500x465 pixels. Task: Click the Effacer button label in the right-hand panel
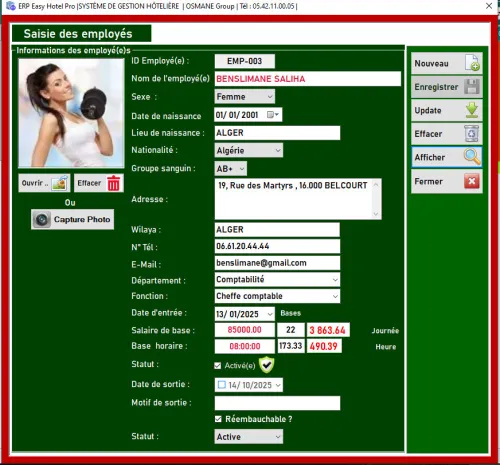click(x=428, y=134)
